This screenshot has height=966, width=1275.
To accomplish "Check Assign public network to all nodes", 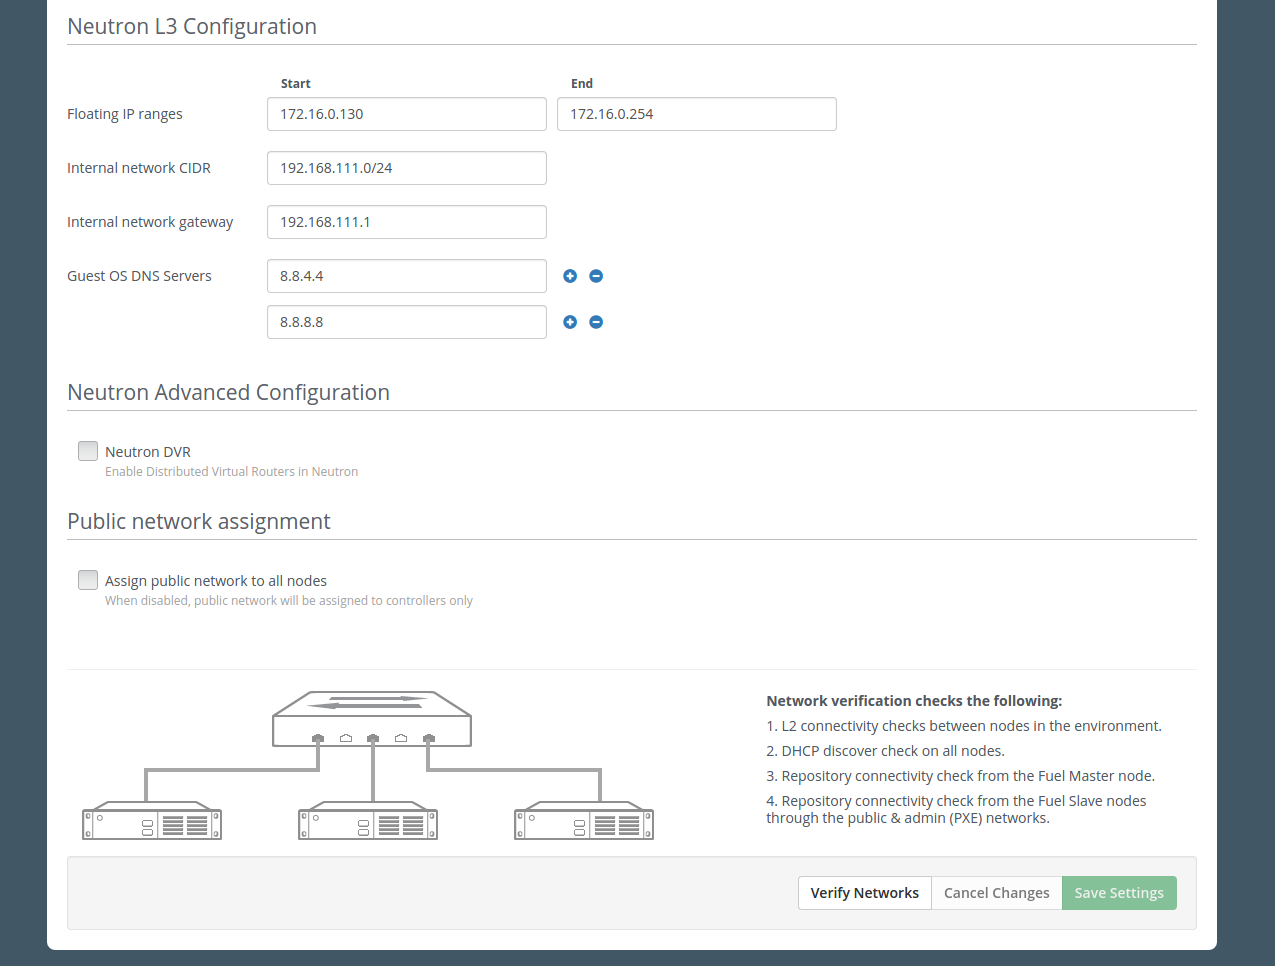I will [88, 580].
